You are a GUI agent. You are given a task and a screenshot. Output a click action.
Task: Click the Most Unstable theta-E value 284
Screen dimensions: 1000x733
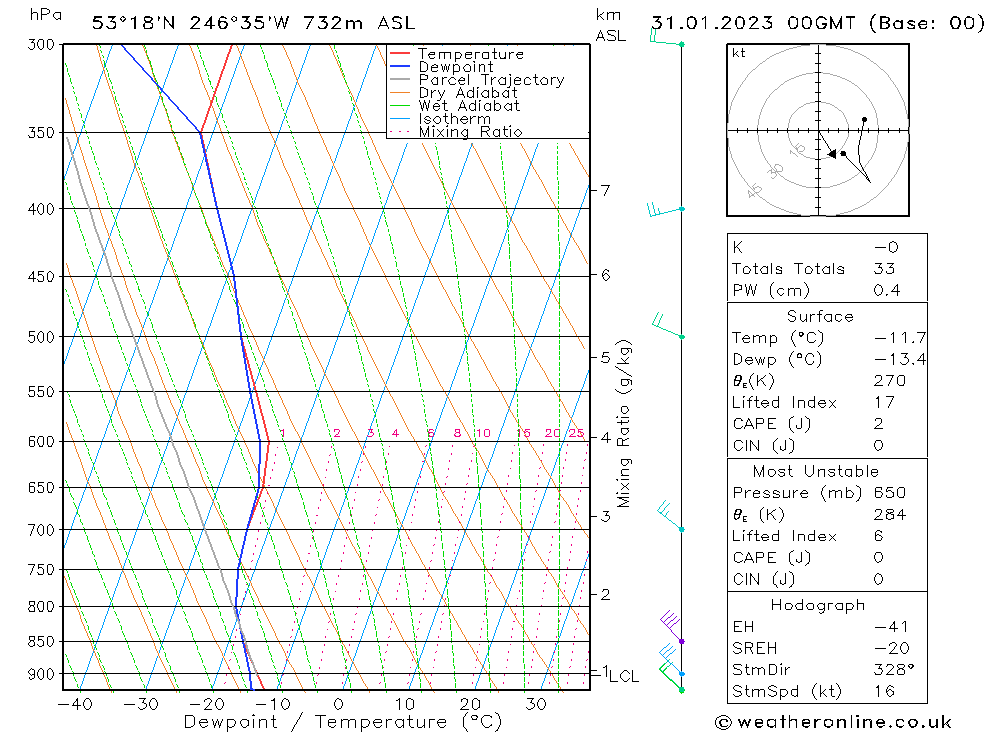click(889, 515)
